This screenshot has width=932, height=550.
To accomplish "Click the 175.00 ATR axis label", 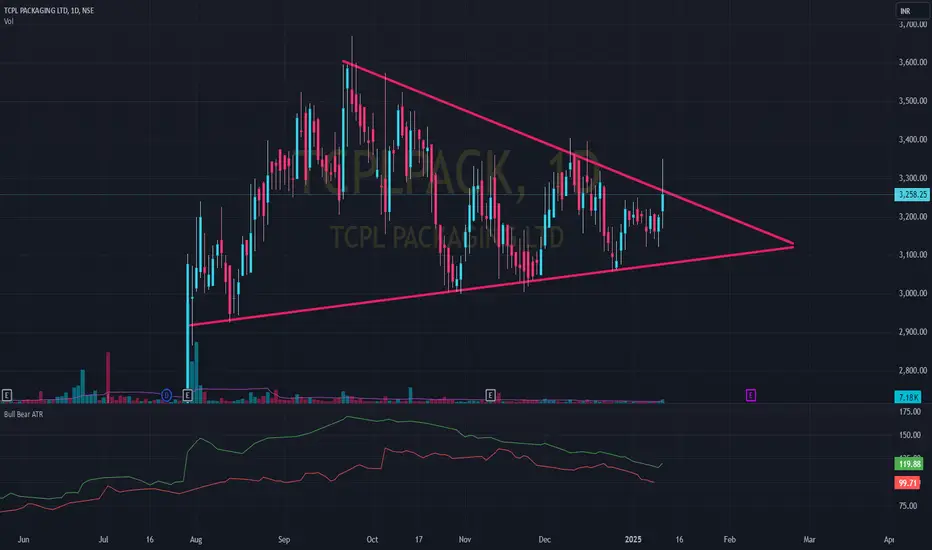I will [x=910, y=411].
